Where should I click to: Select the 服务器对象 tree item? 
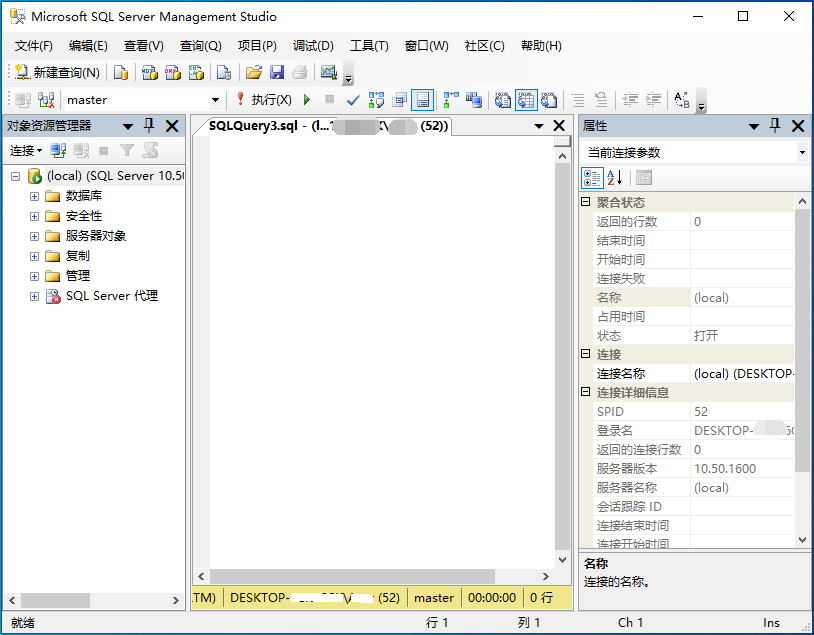pos(96,236)
